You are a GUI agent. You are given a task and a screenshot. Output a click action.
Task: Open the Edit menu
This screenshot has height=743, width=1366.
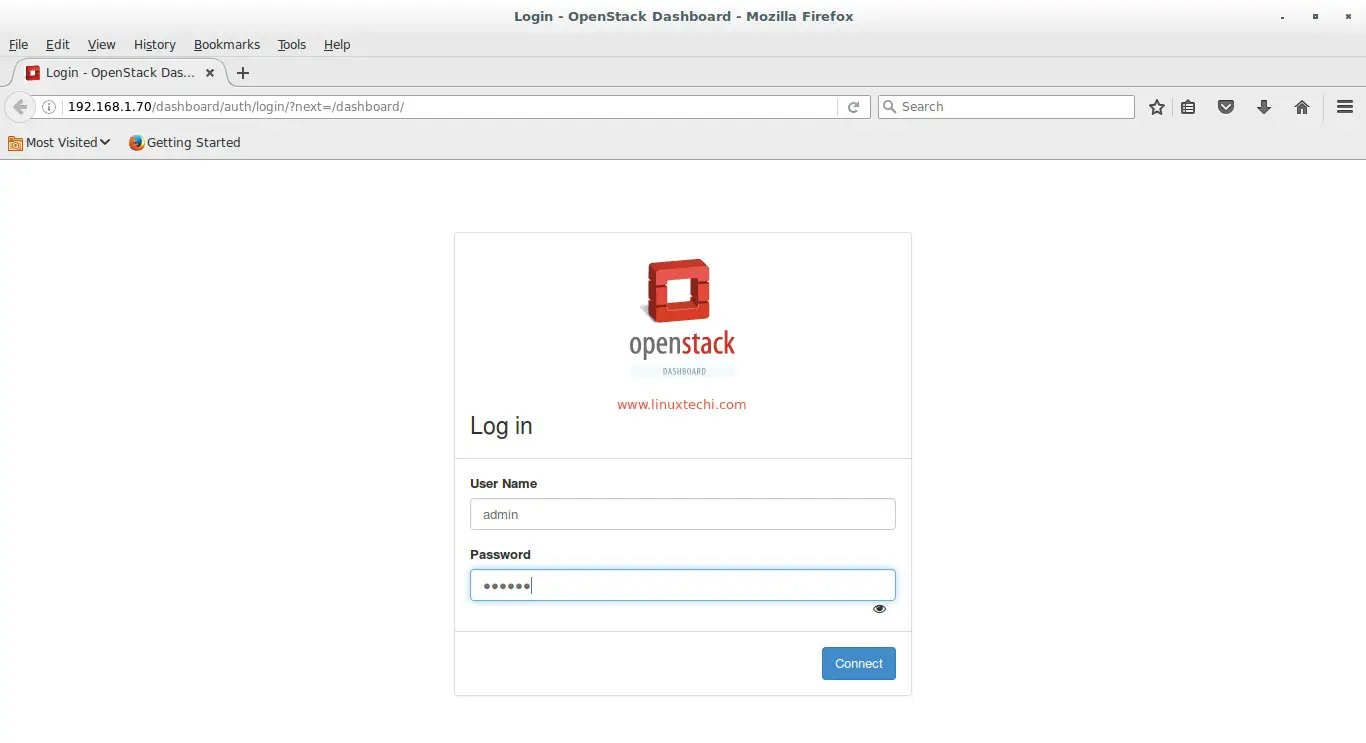tap(58, 45)
